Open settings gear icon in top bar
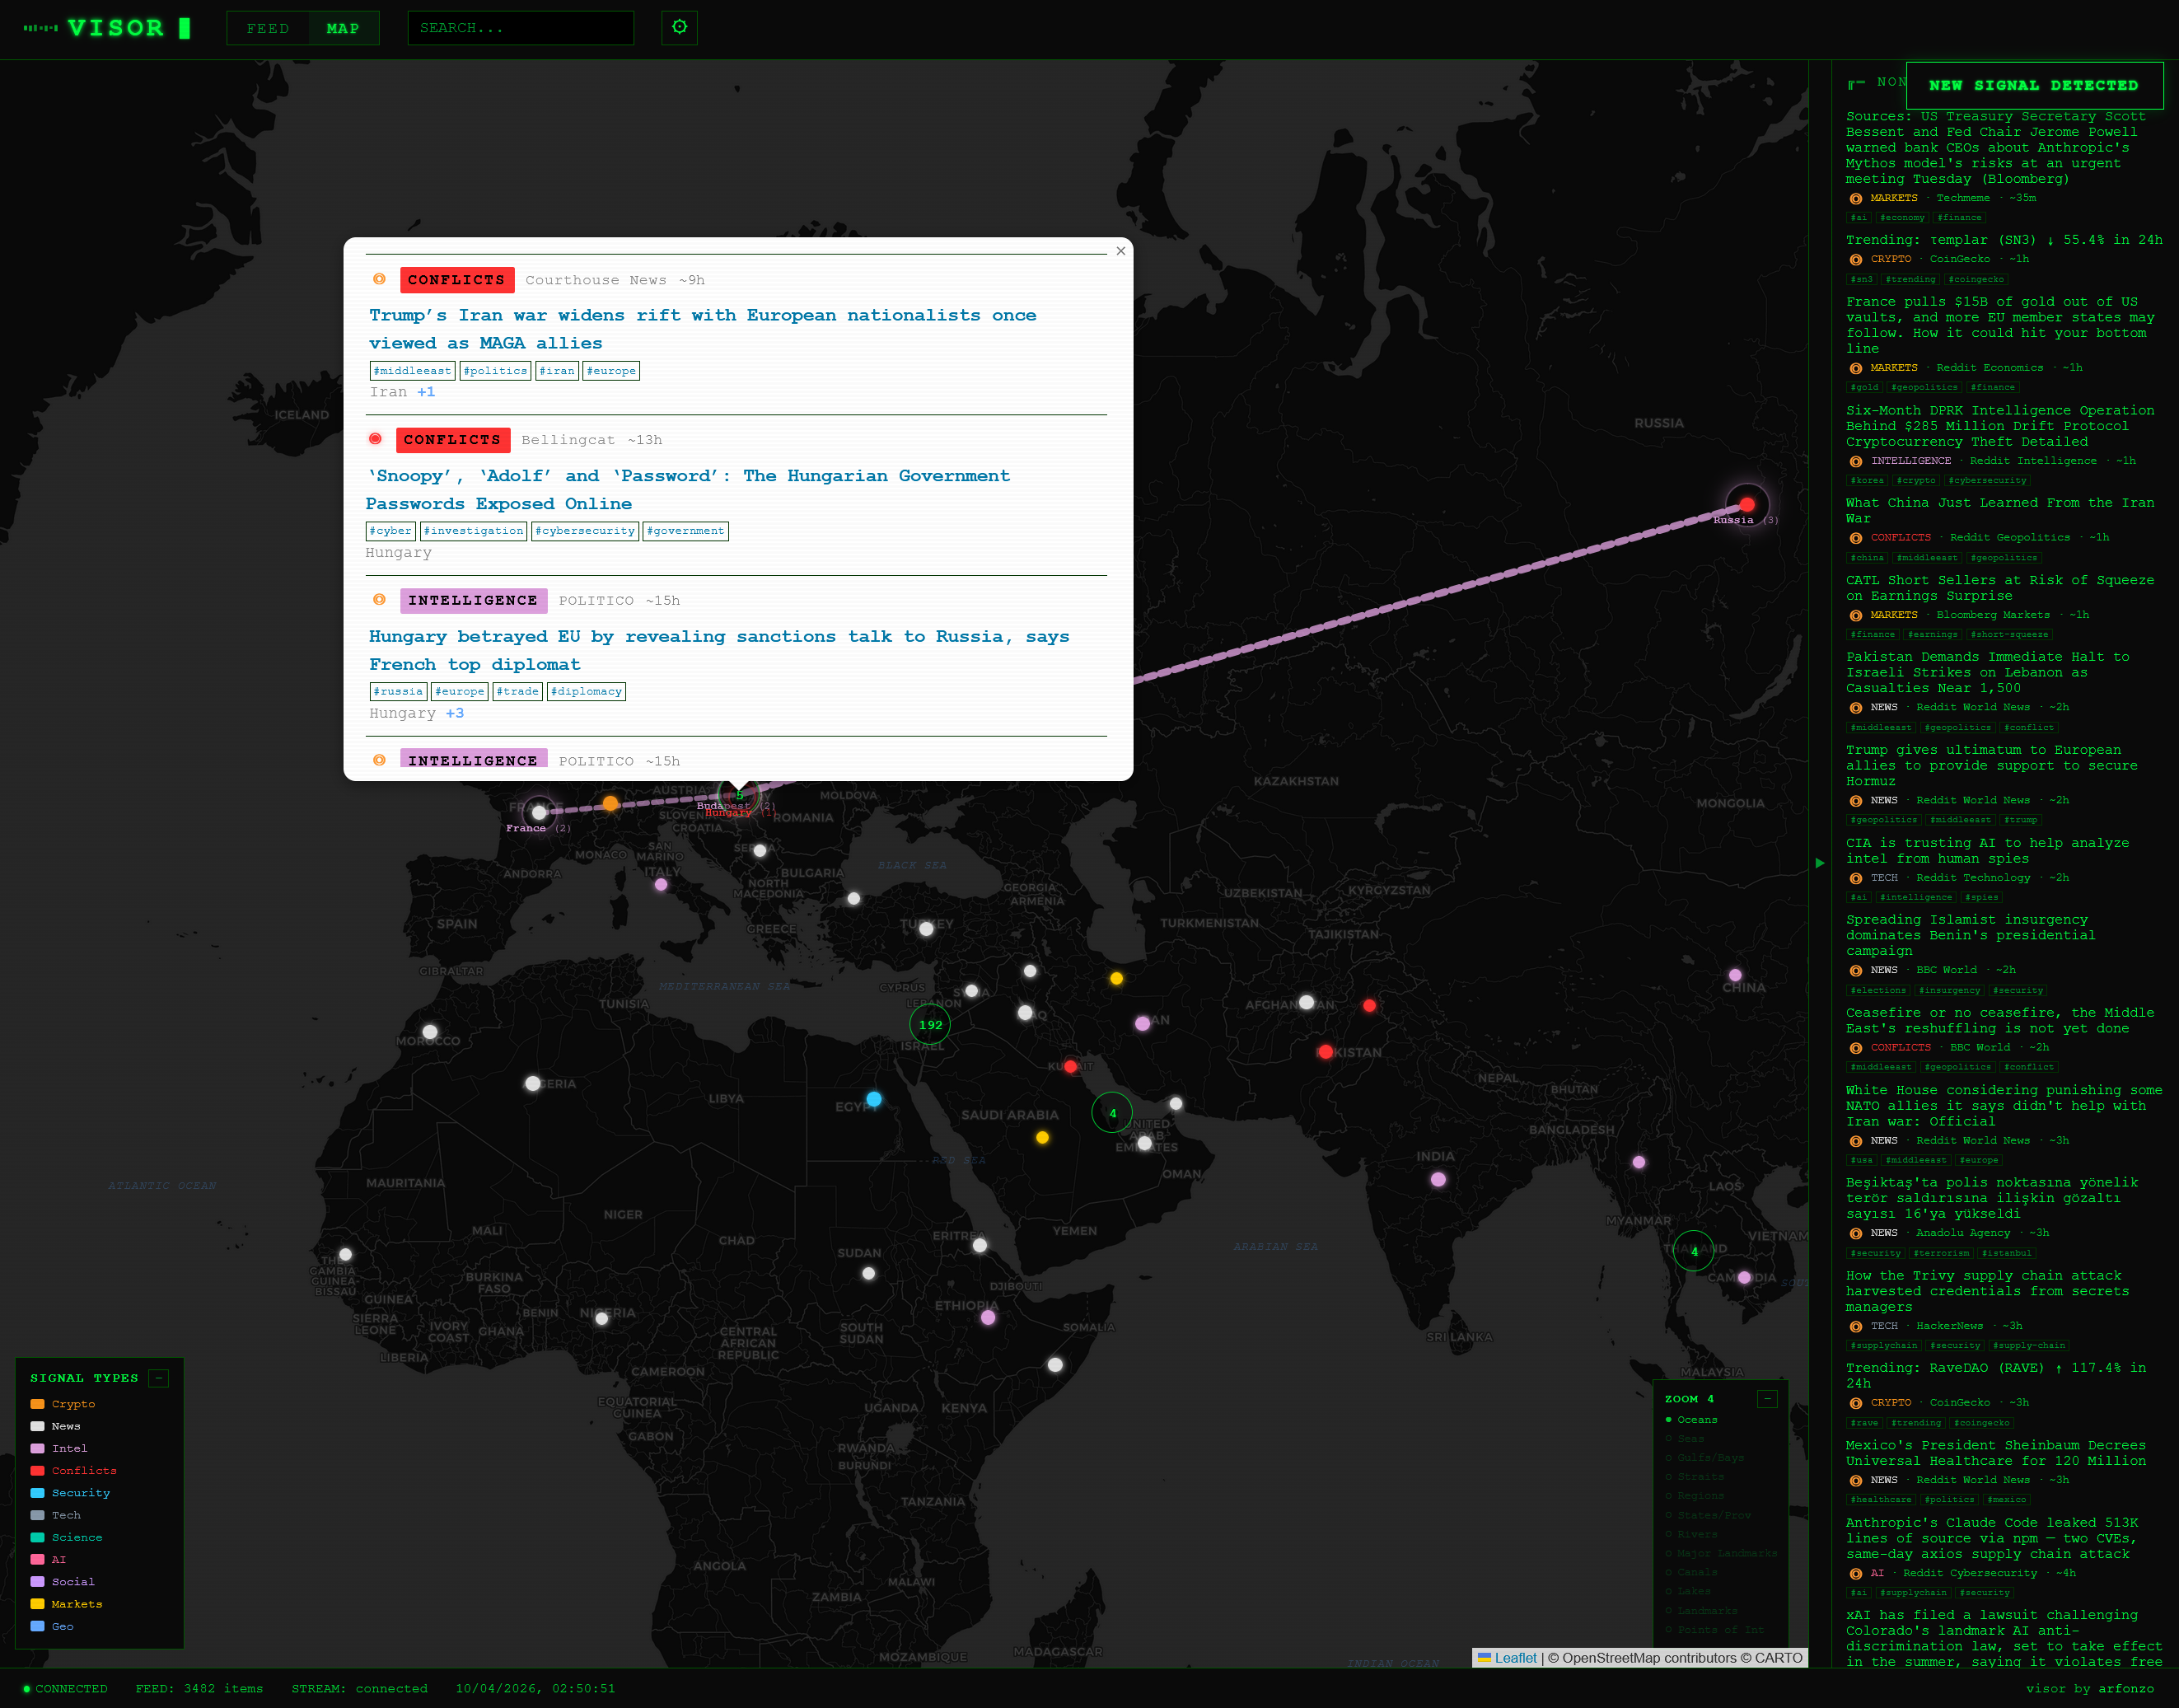This screenshot has width=2179, height=1708. 679,27
